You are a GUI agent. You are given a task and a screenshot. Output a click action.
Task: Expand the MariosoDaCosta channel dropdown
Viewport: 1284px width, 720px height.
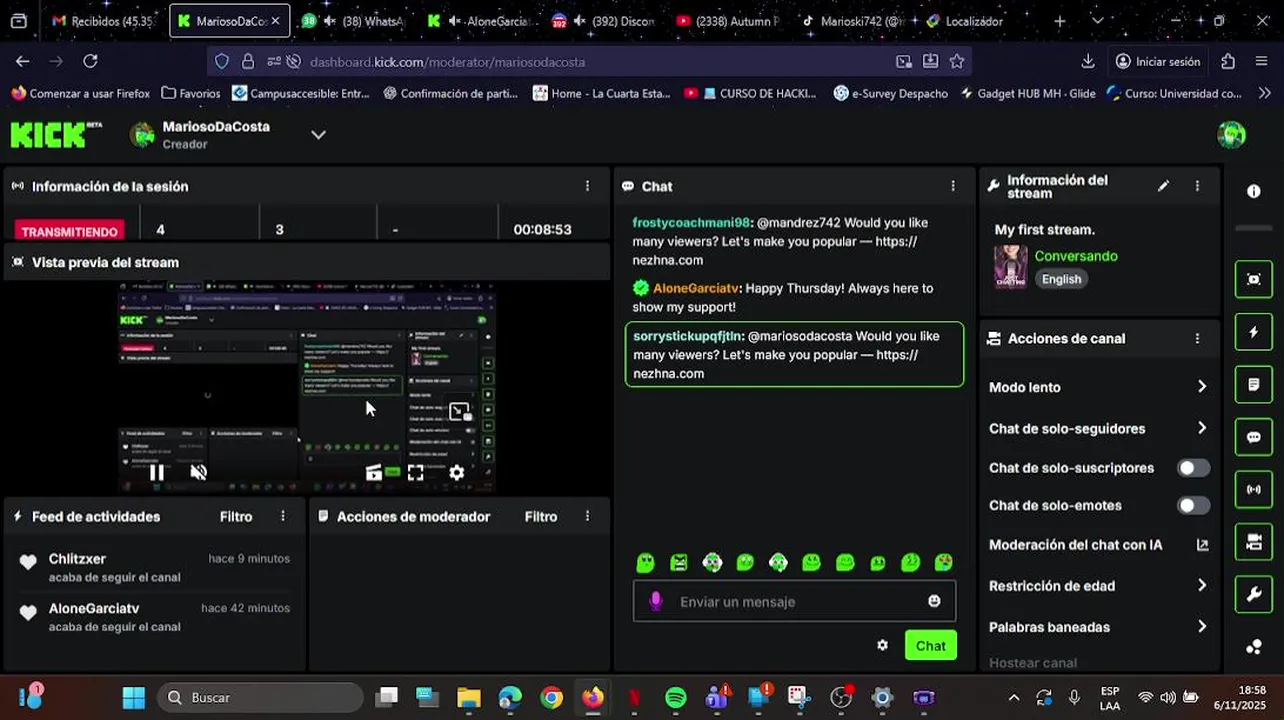[318, 134]
